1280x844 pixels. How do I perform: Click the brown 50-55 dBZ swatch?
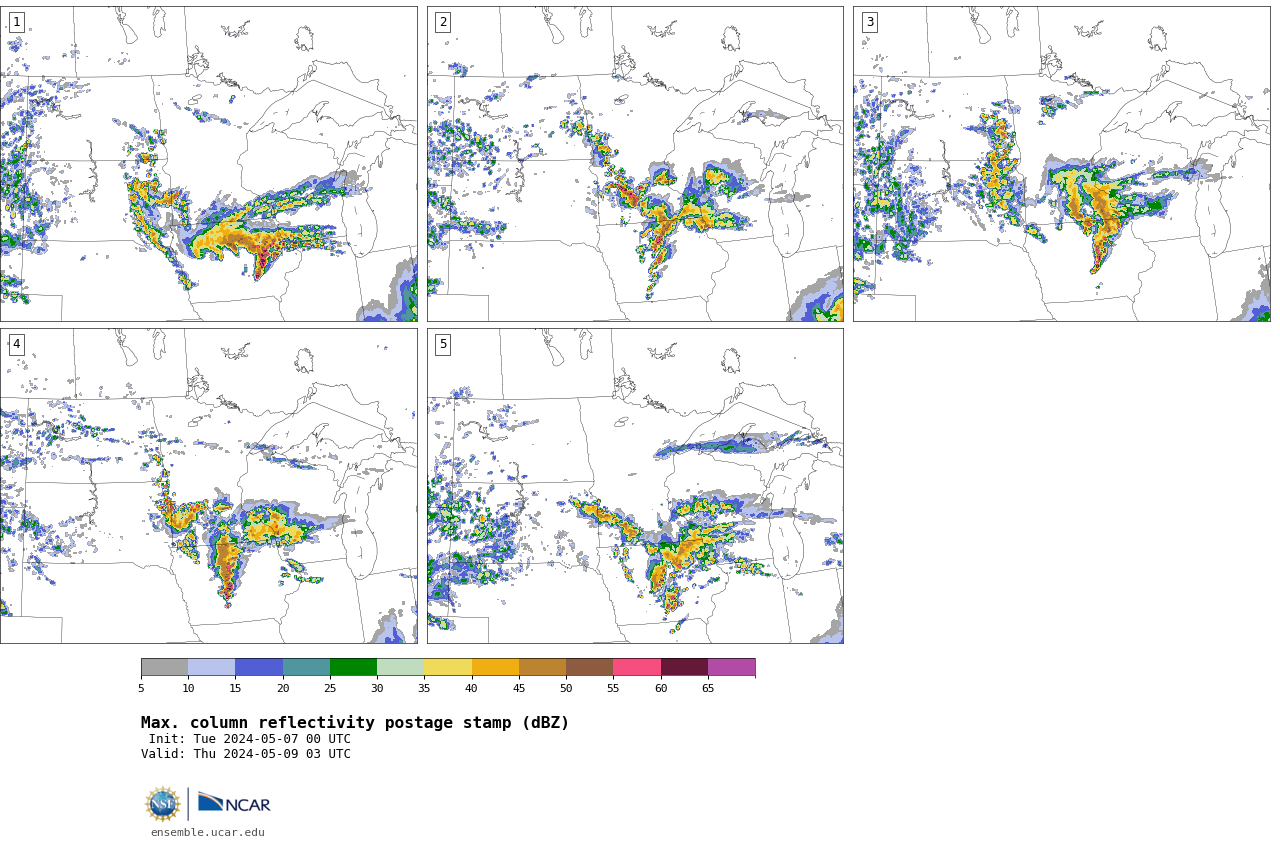point(590,667)
